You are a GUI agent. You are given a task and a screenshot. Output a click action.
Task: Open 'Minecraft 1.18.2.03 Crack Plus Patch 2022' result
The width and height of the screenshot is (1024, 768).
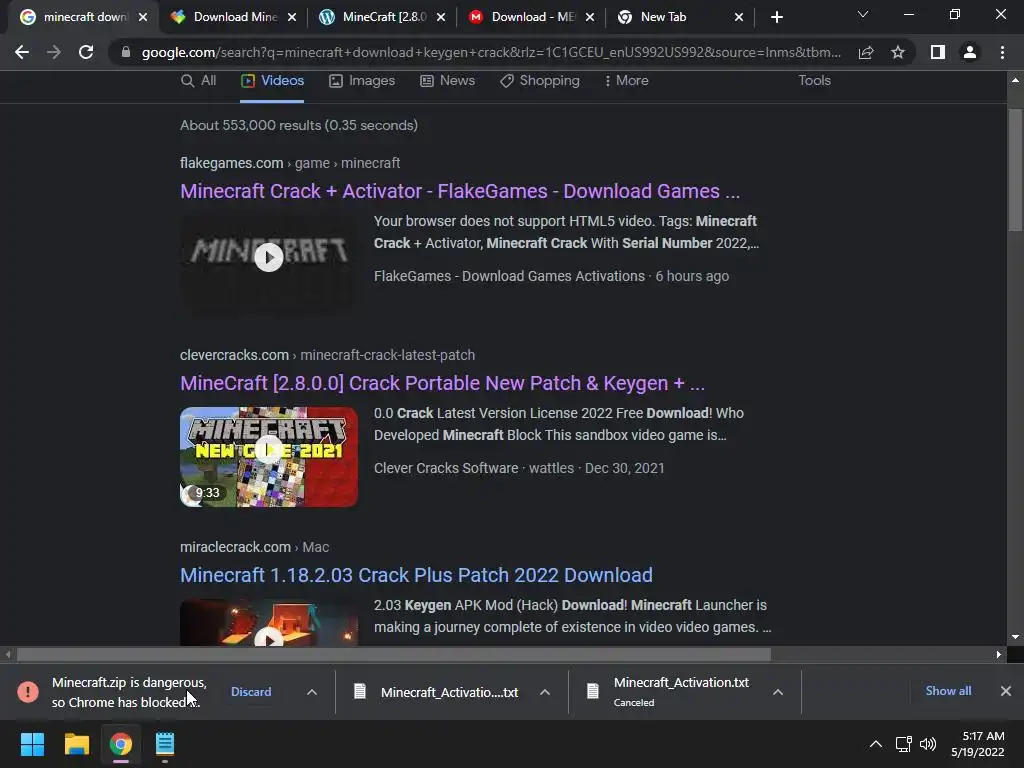(x=416, y=575)
